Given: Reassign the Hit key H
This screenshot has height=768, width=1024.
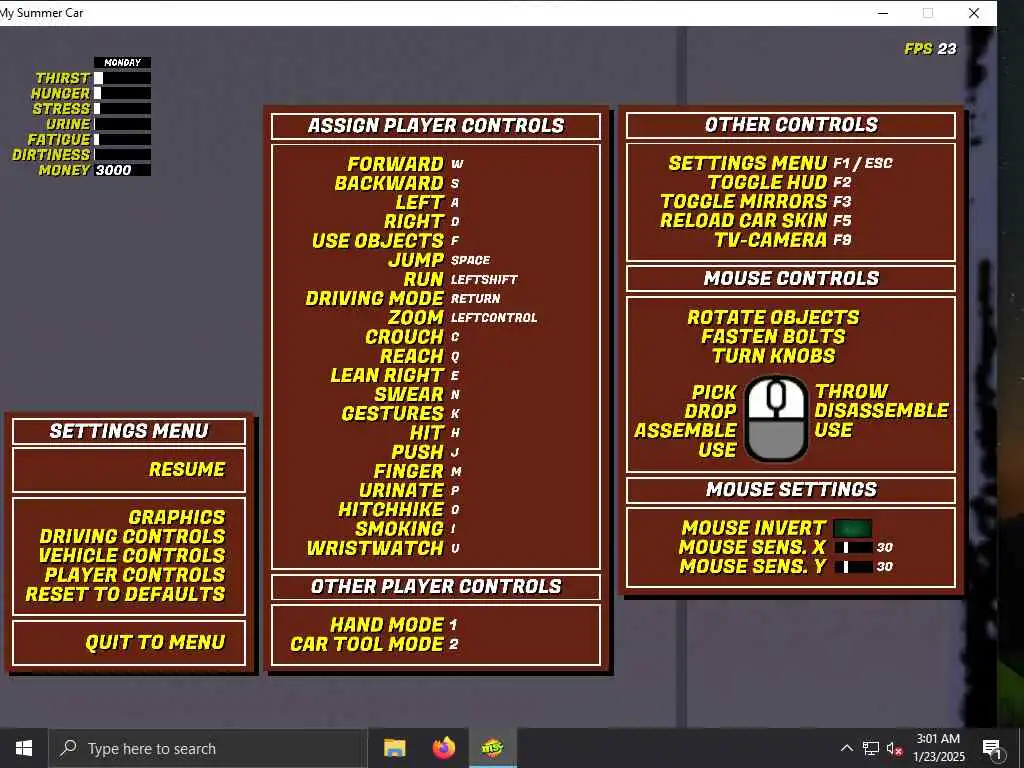Looking at the screenshot, I should (455, 432).
